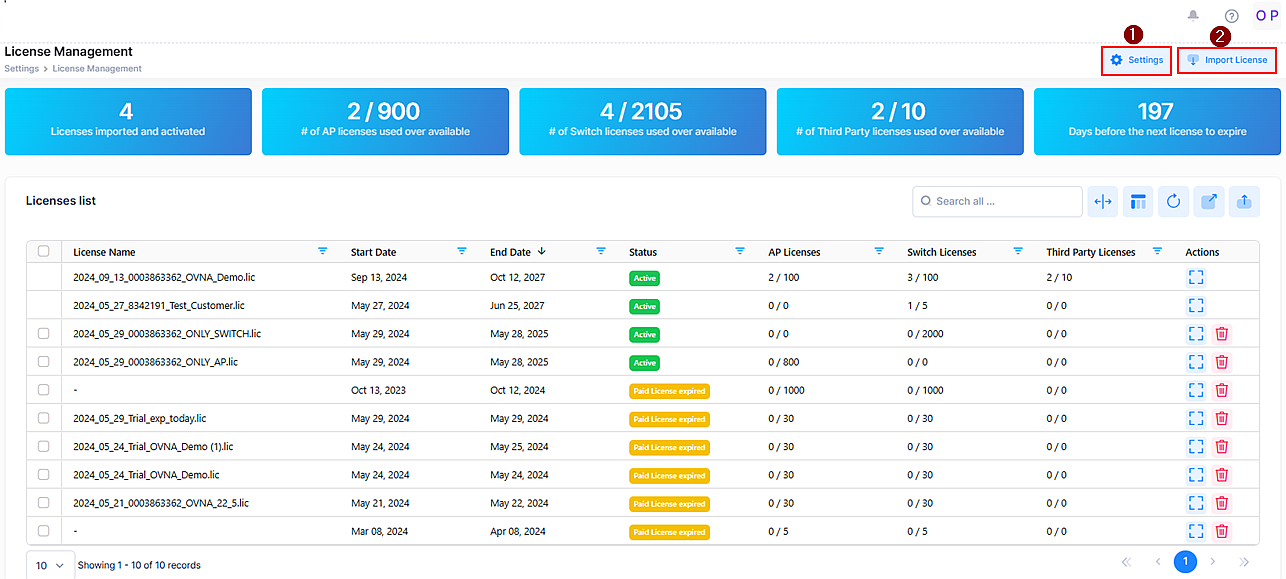Refresh the licenses list
The height and width of the screenshot is (579, 1286).
[x=1173, y=202]
